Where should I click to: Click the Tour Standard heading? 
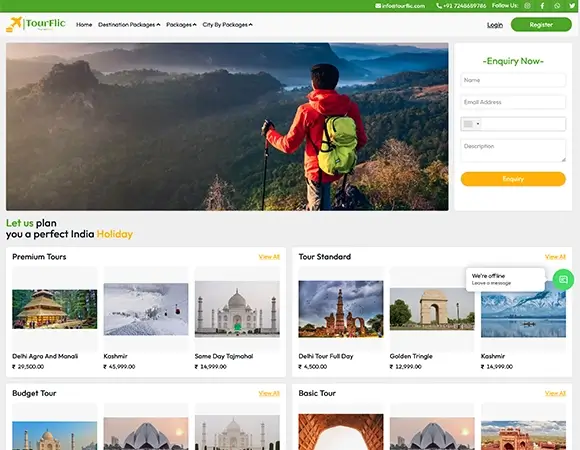tap(324, 257)
